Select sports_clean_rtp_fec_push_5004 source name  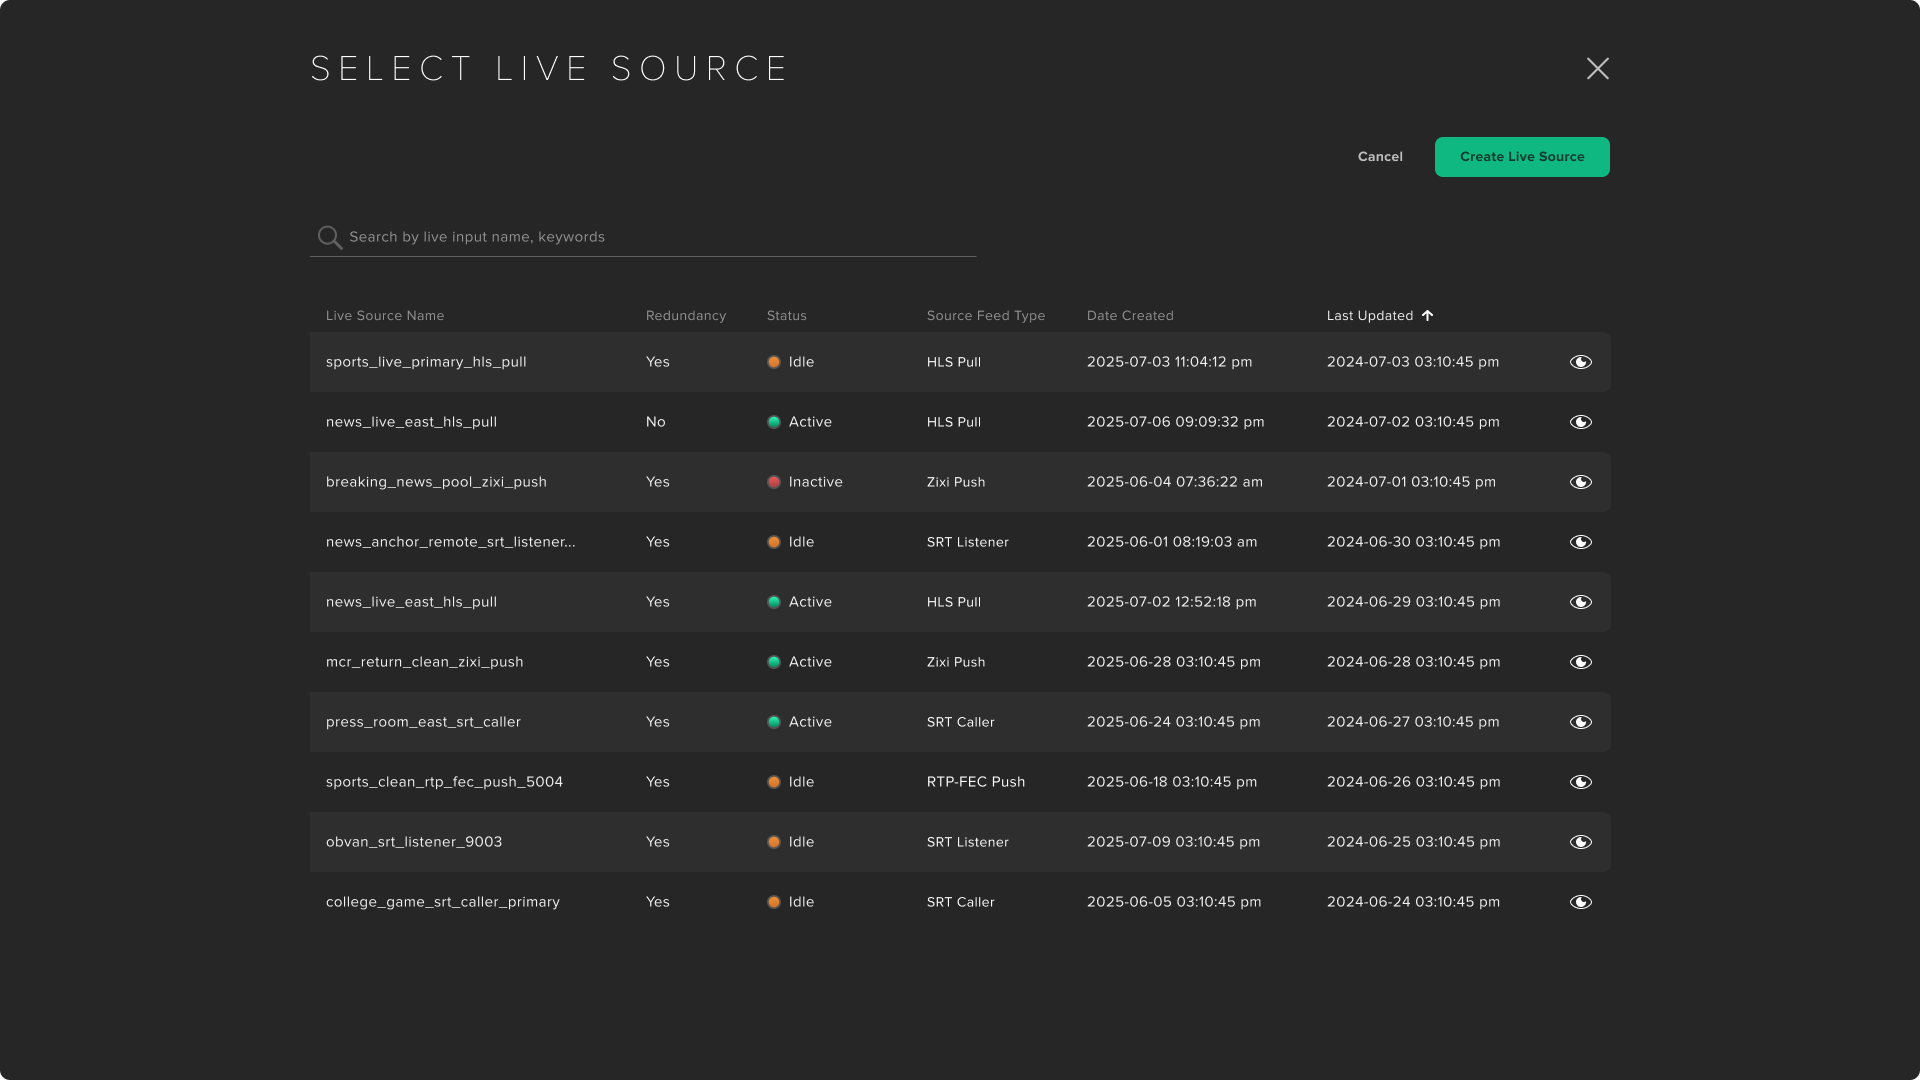444,782
